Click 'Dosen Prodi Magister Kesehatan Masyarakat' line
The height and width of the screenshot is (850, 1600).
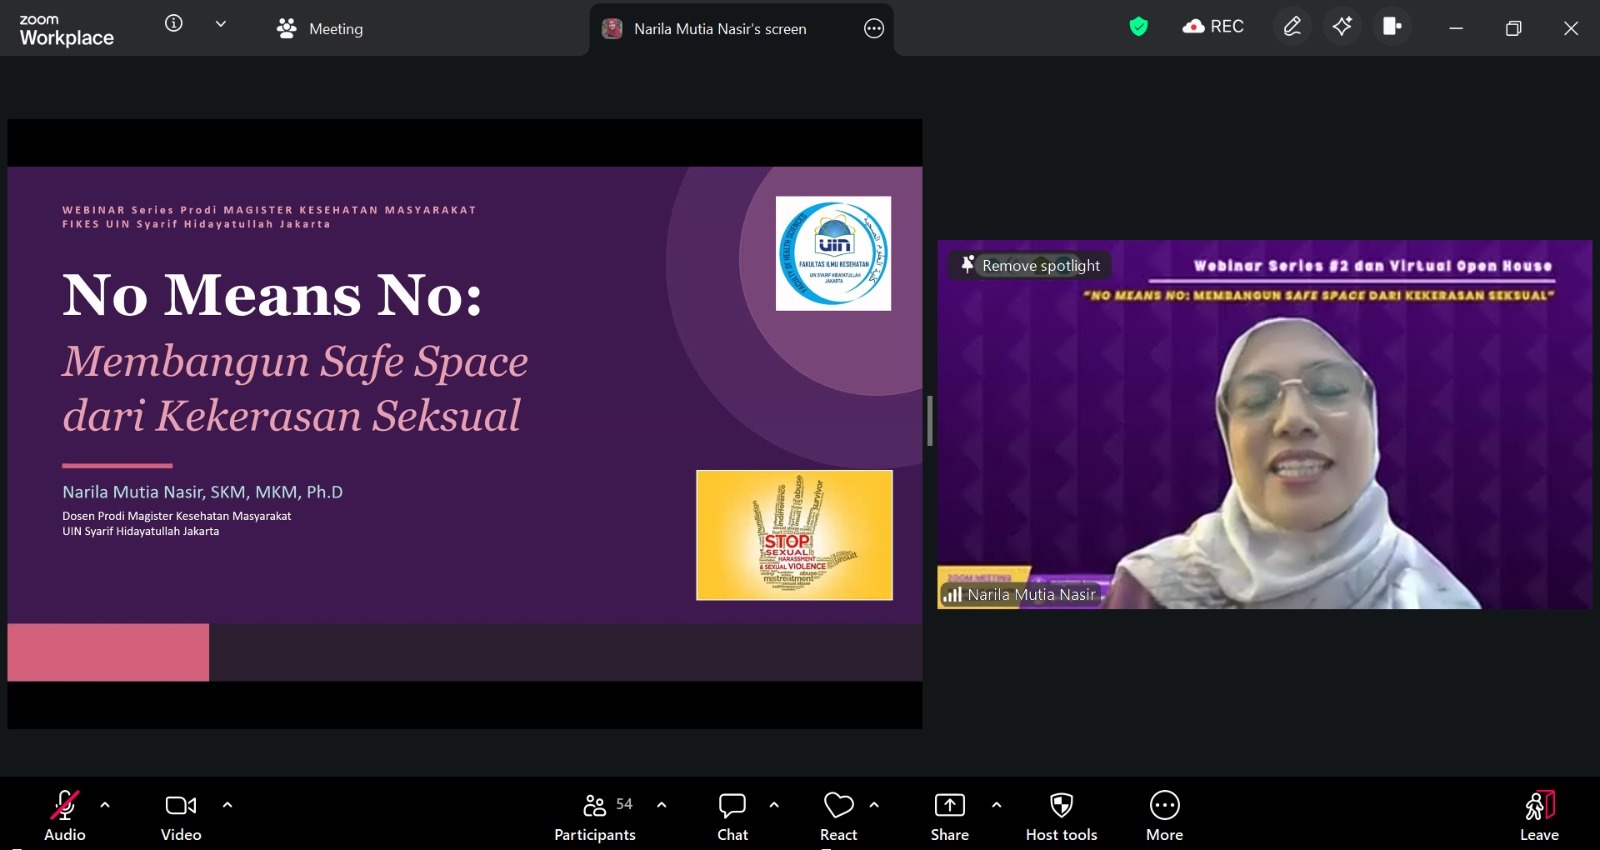coord(177,516)
